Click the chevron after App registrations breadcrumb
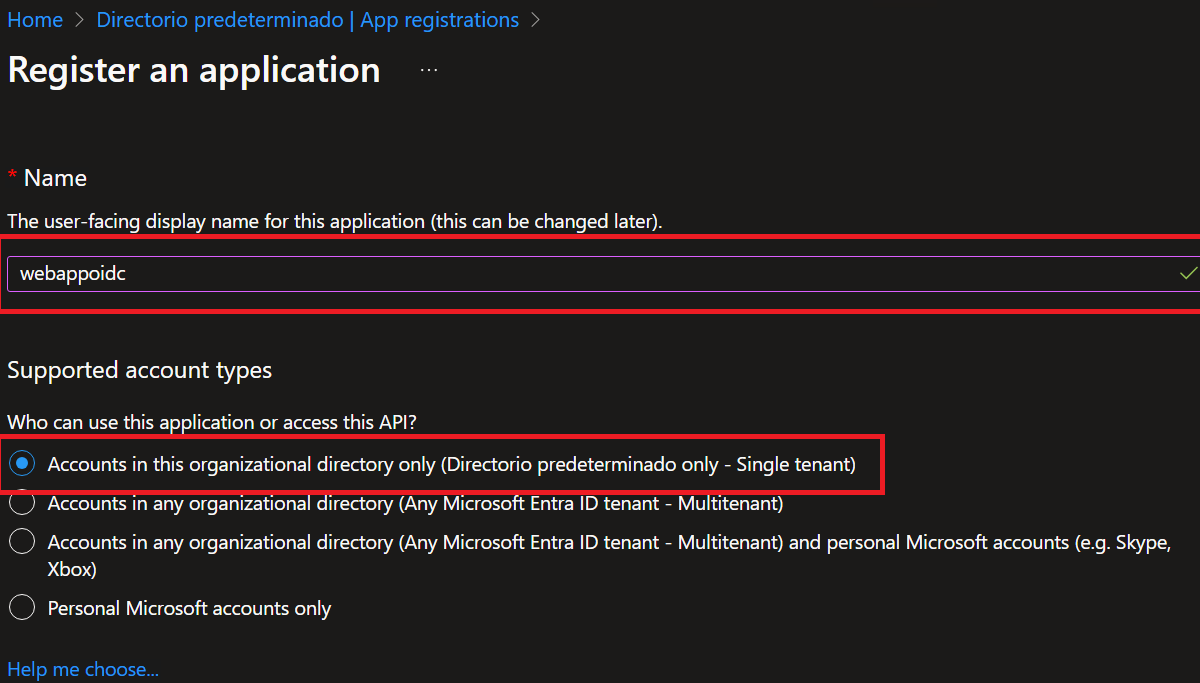Image resolution: width=1200 pixels, height=683 pixels. click(535, 19)
